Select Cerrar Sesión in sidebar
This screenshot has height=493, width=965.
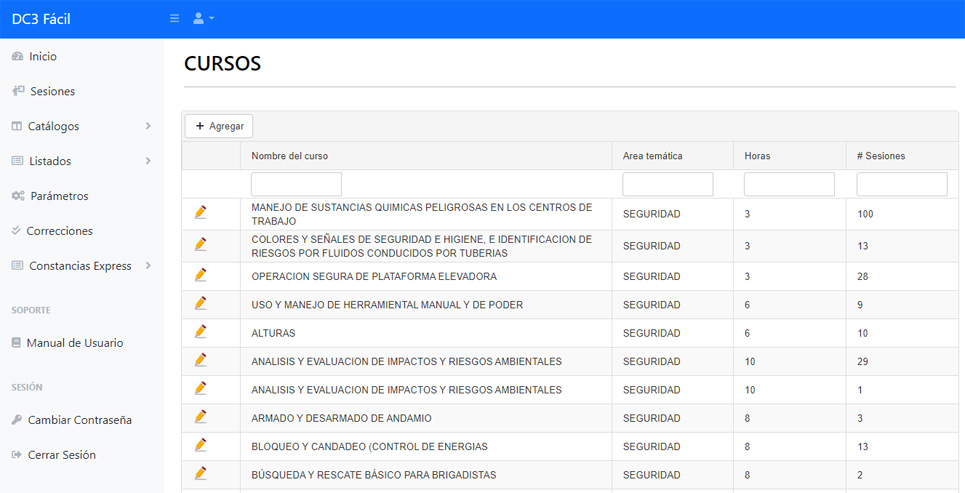click(61, 455)
